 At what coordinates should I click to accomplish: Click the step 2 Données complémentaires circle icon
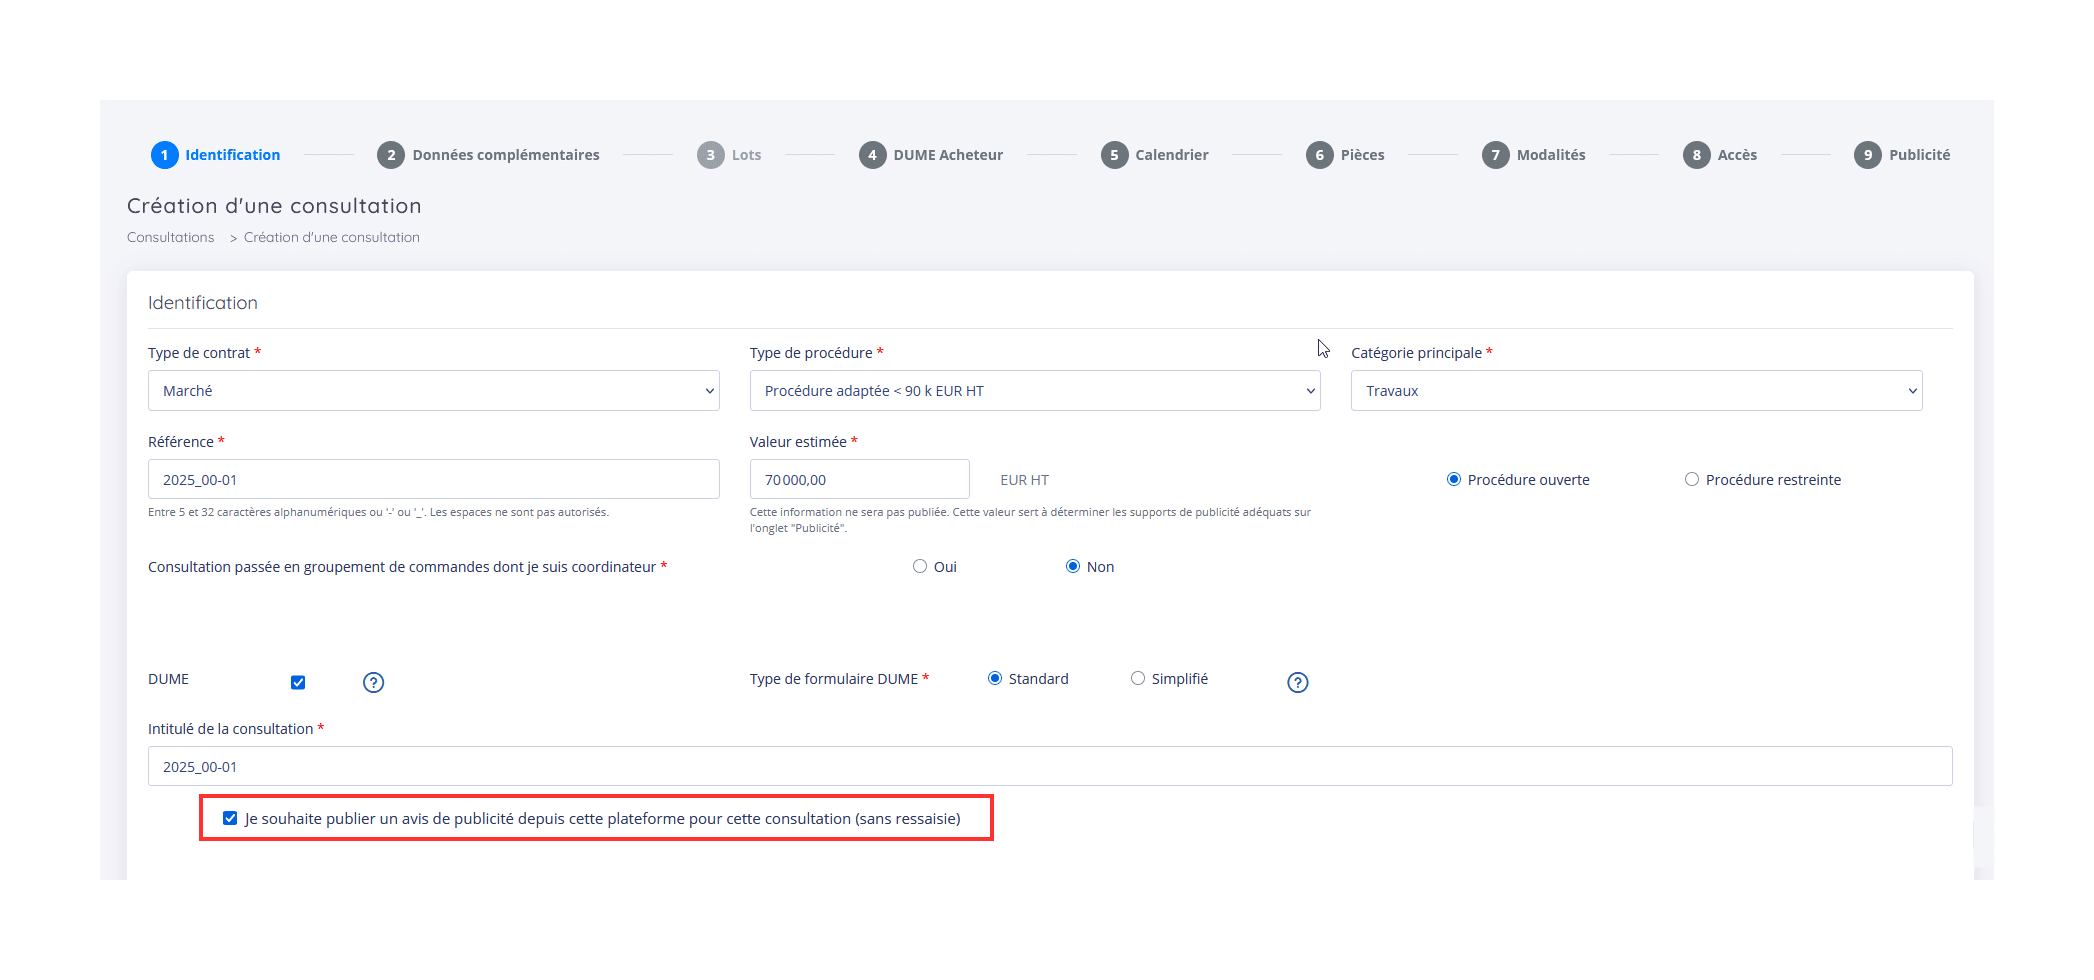click(x=390, y=155)
